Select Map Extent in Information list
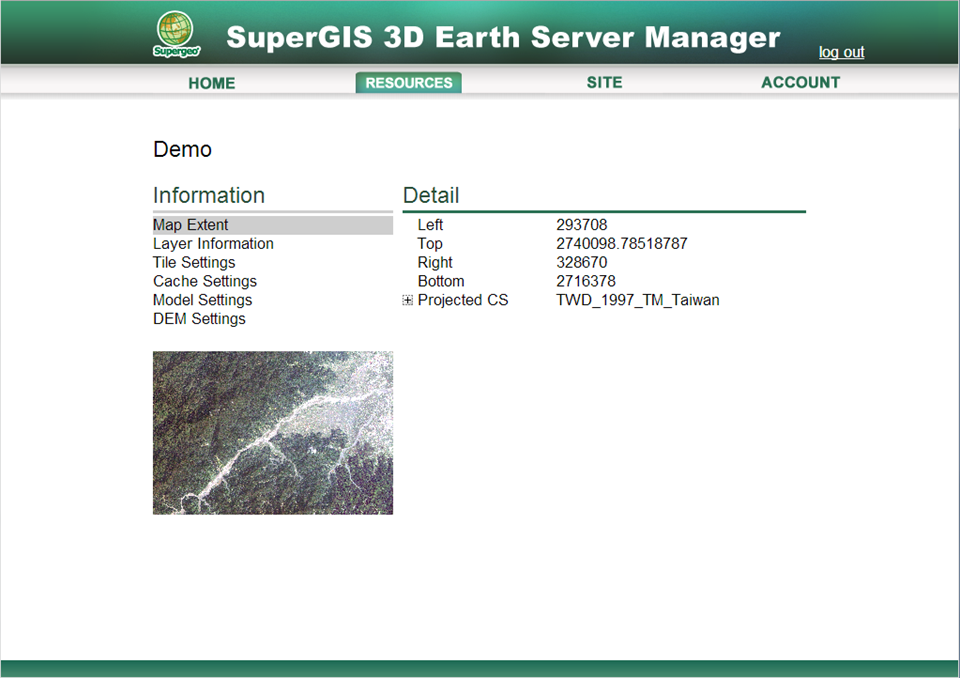The width and height of the screenshot is (960, 678). pyautogui.click(x=272, y=225)
